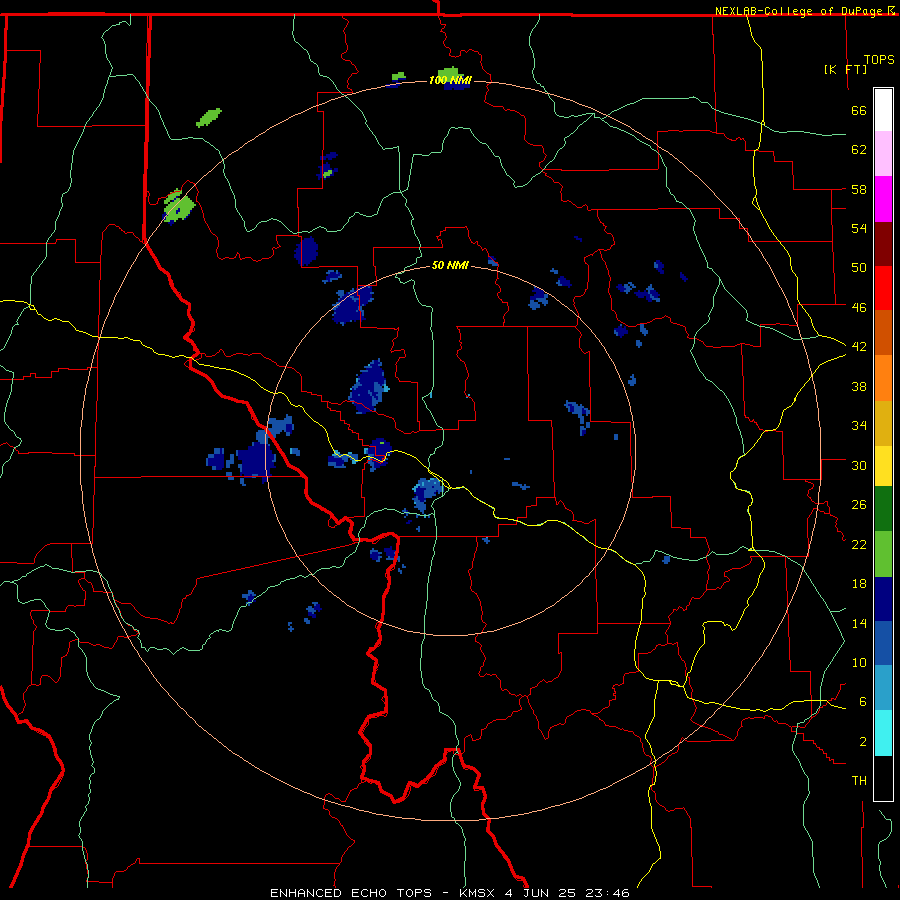Viewport: 900px width, 900px height.
Task: Select the navy blue legend swatch
Action: point(883,599)
